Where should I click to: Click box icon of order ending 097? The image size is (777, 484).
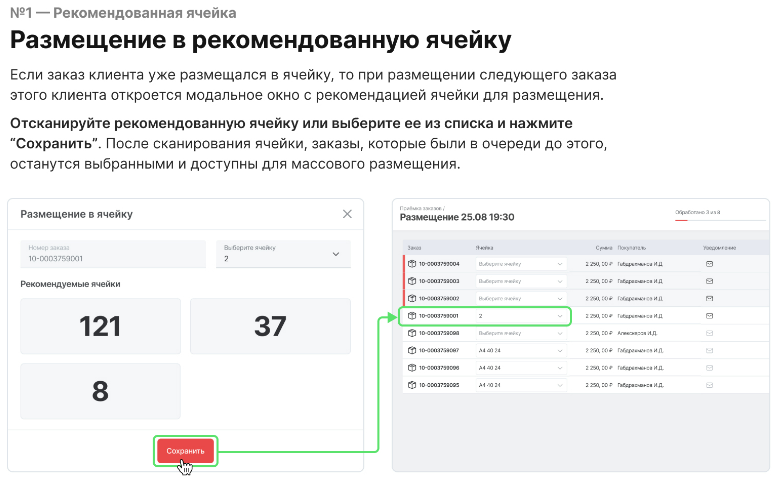point(411,351)
